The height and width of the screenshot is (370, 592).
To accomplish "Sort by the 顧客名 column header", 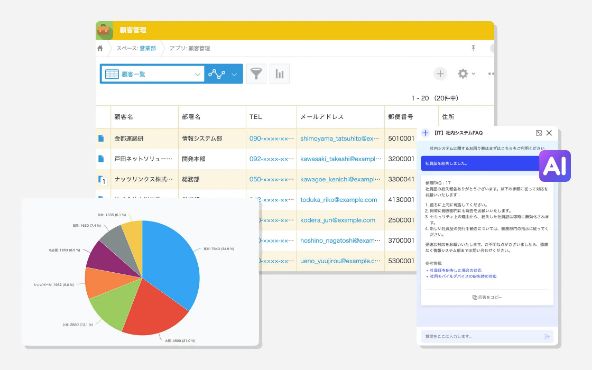I will [123, 117].
